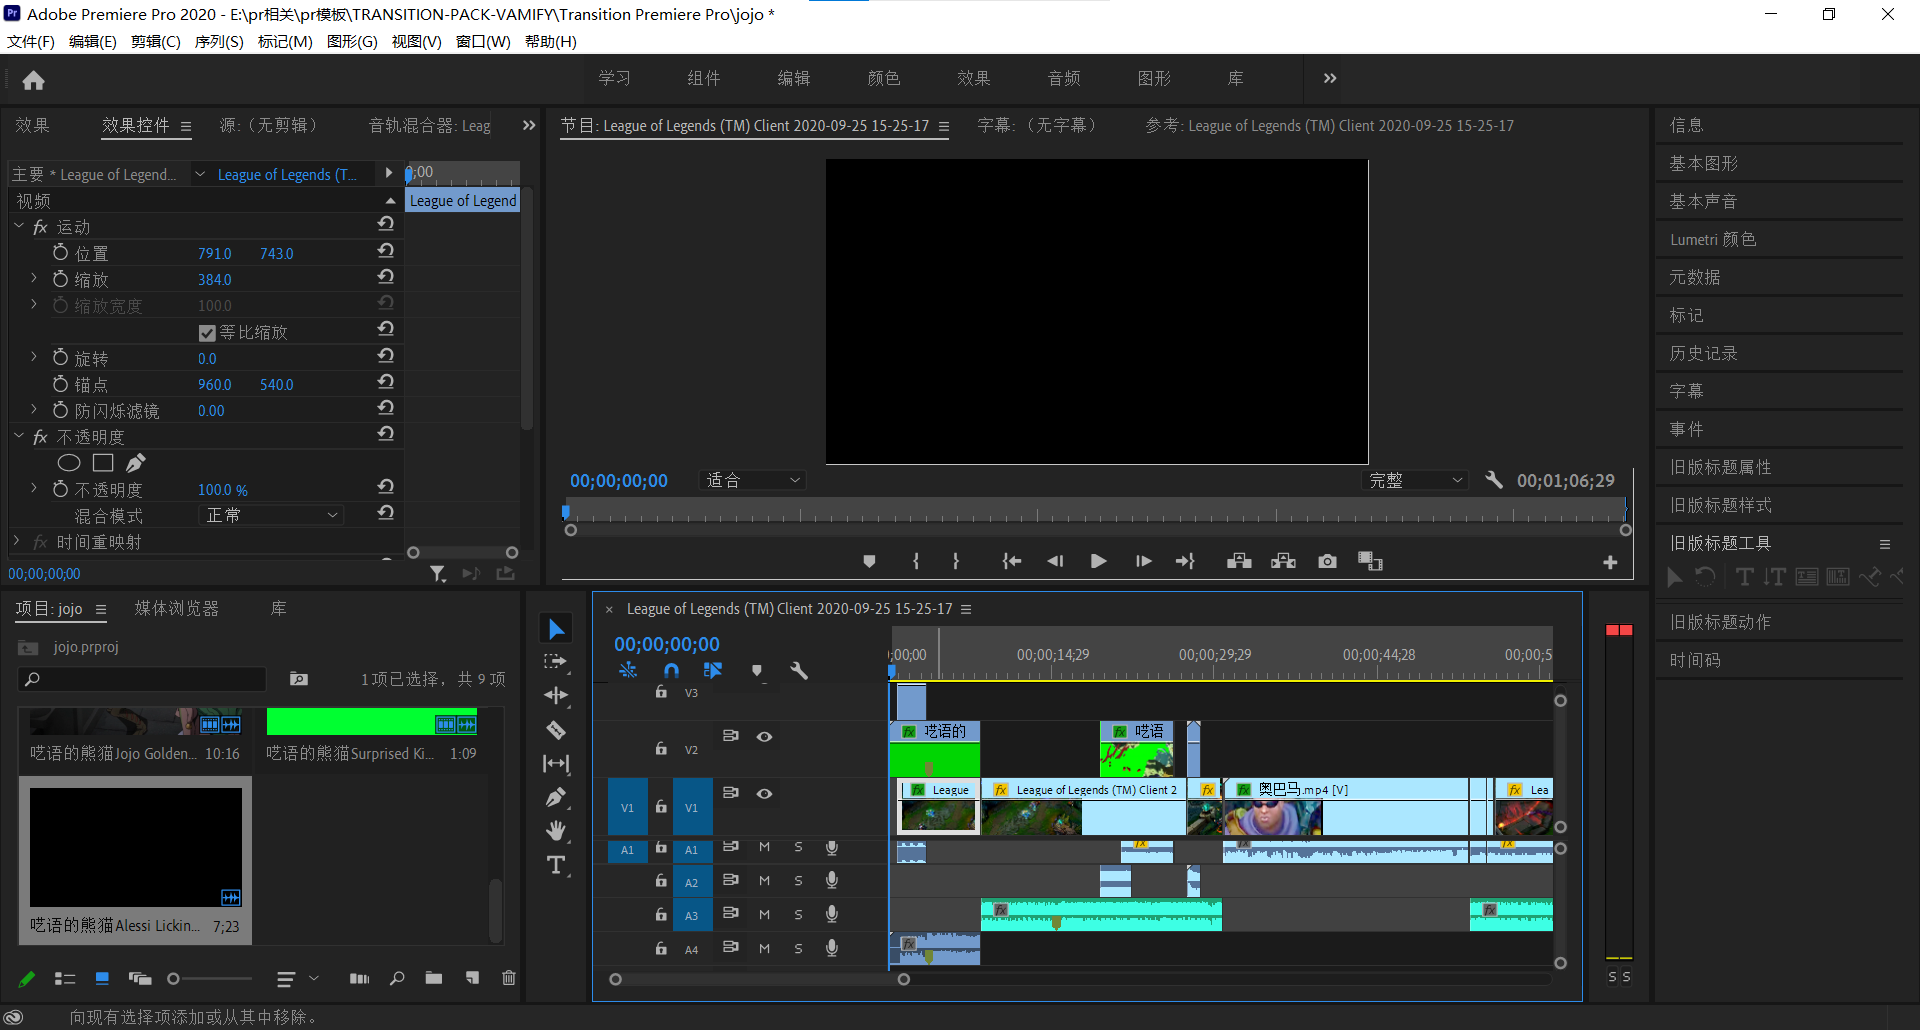This screenshot has height=1030, width=1920.
Task: Select free draw bezier mask pen
Action: coord(135,462)
